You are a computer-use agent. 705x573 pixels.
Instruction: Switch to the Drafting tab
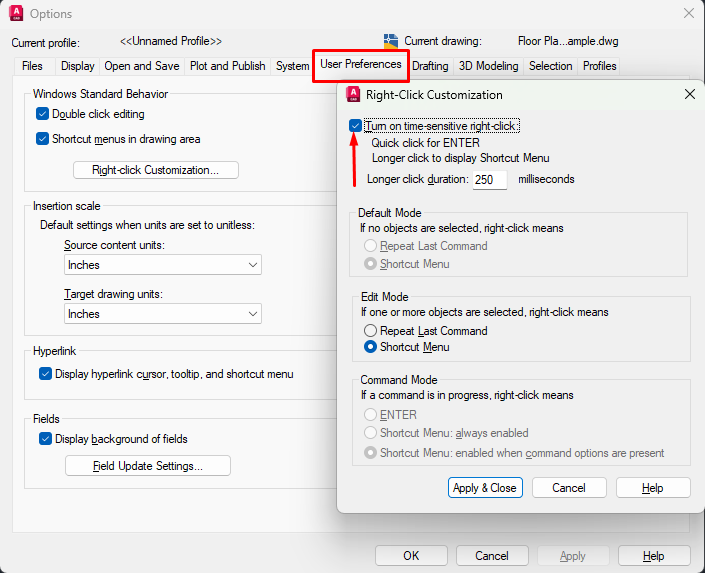[430, 66]
